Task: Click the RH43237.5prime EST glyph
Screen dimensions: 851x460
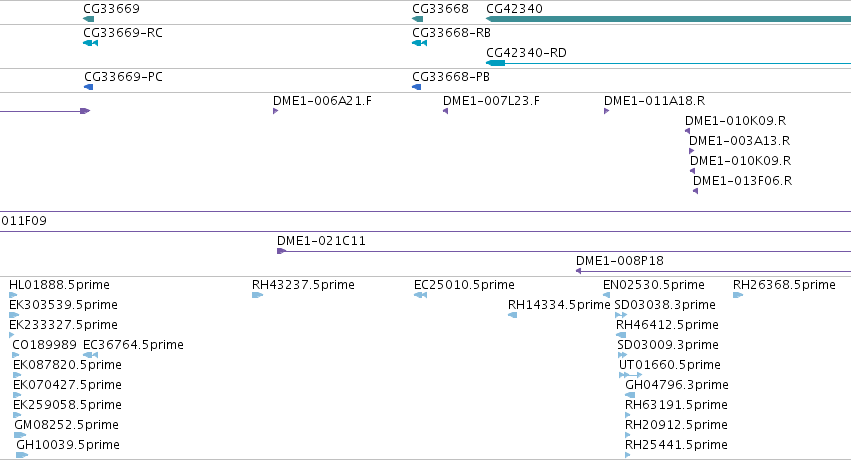Action: point(258,295)
